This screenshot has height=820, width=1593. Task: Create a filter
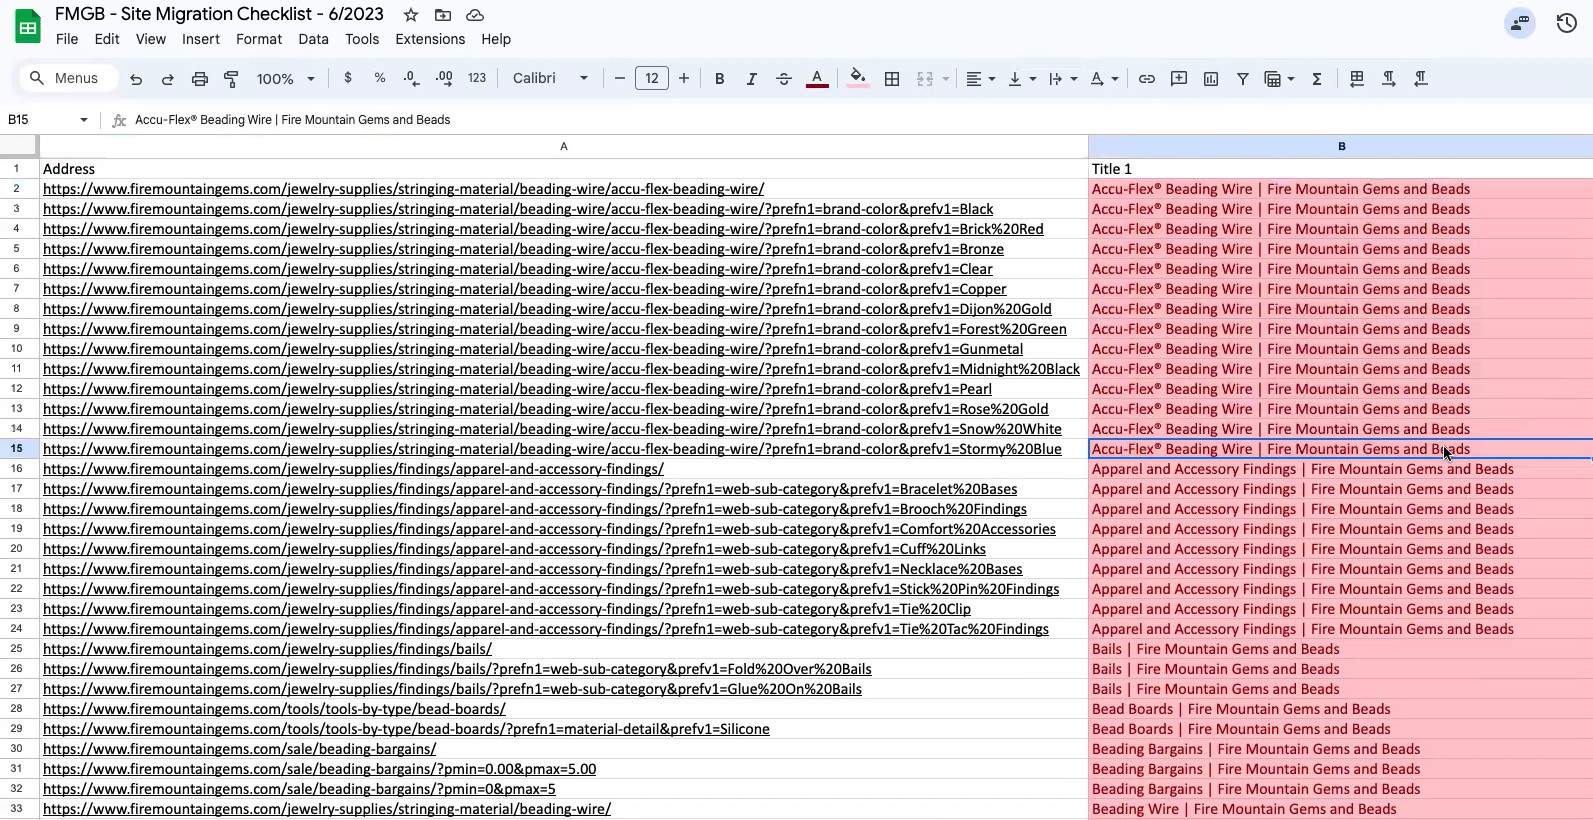1243,79
